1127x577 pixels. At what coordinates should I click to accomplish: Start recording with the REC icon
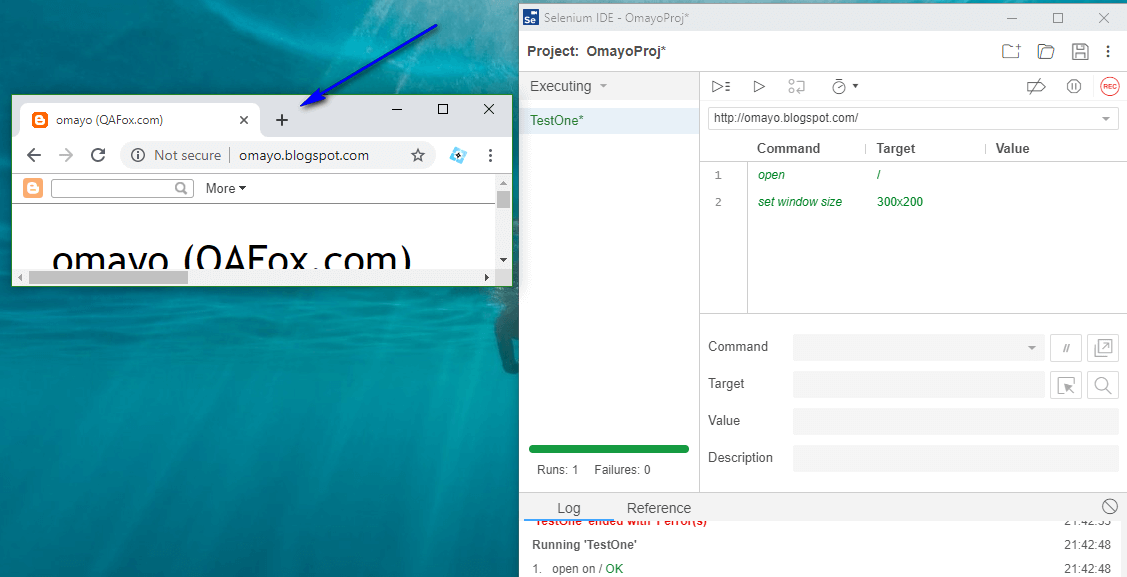1109,86
